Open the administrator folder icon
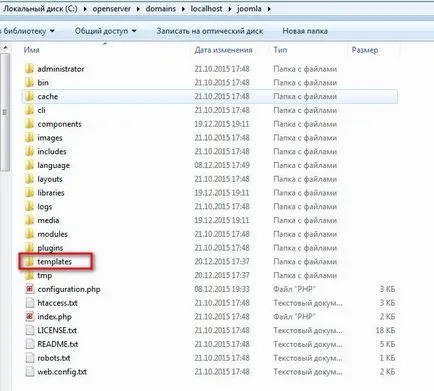 tap(29, 69)
